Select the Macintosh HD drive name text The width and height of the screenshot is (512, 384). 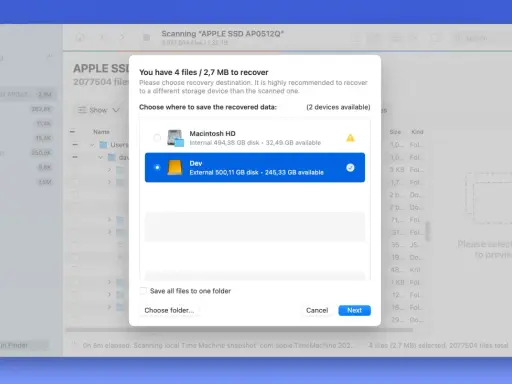(x=212, y=133)
